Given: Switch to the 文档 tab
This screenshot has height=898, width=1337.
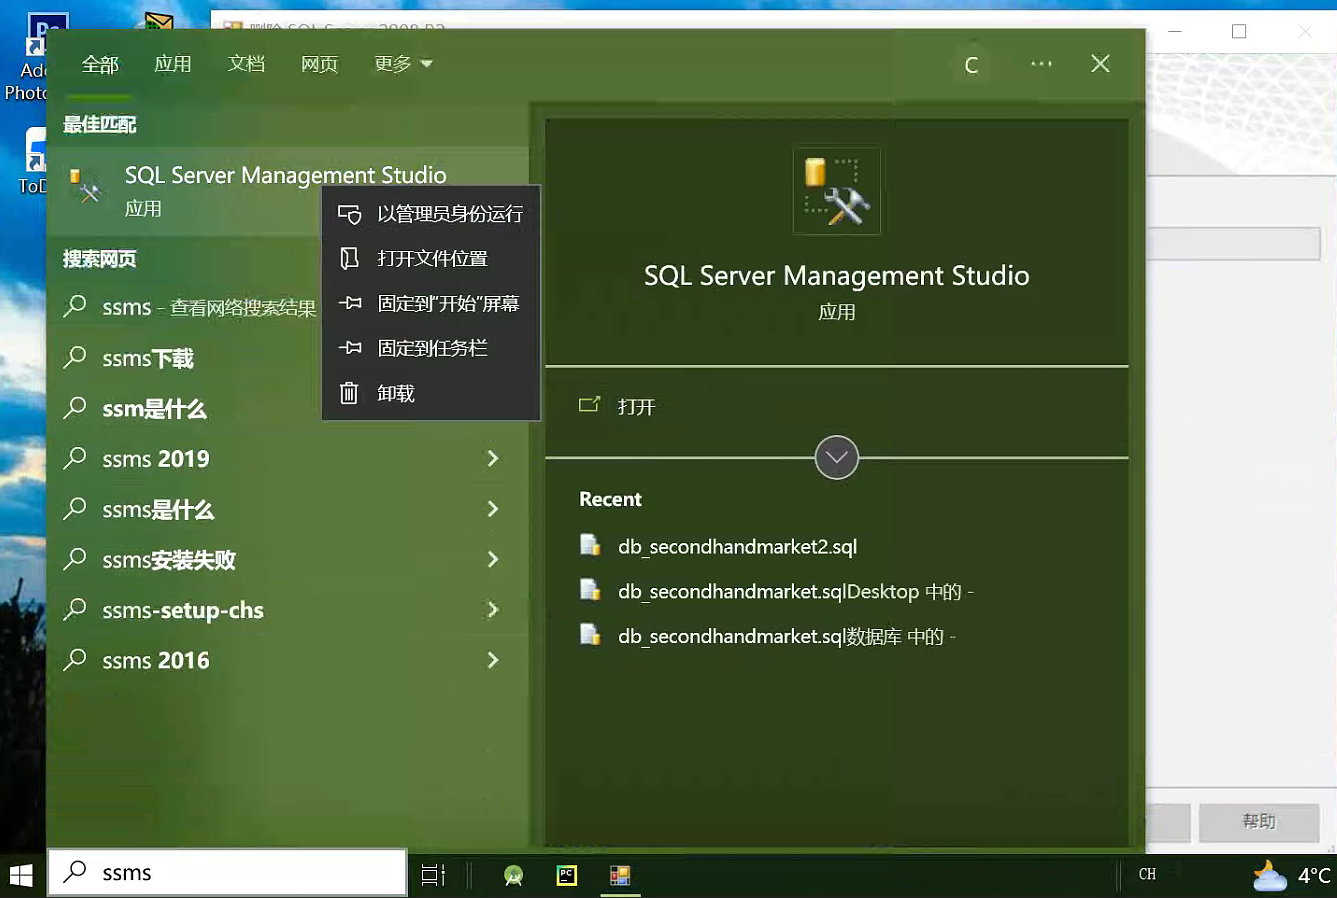Looking at the screenshot, I should (x=246, y=65).
